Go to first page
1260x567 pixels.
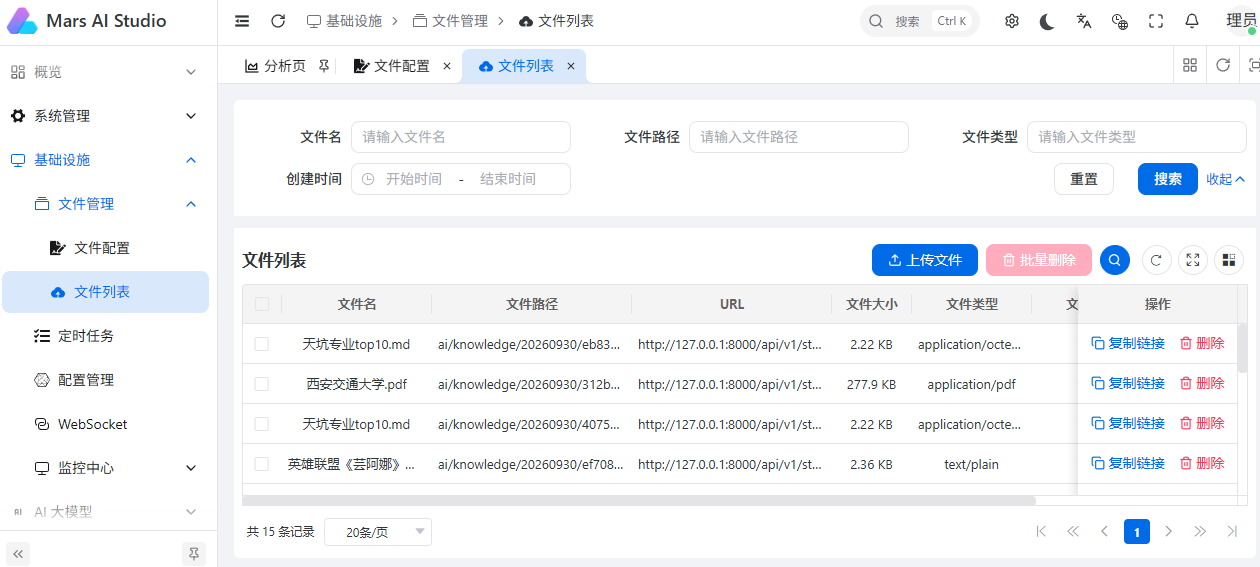click(x=1041, y=531)
